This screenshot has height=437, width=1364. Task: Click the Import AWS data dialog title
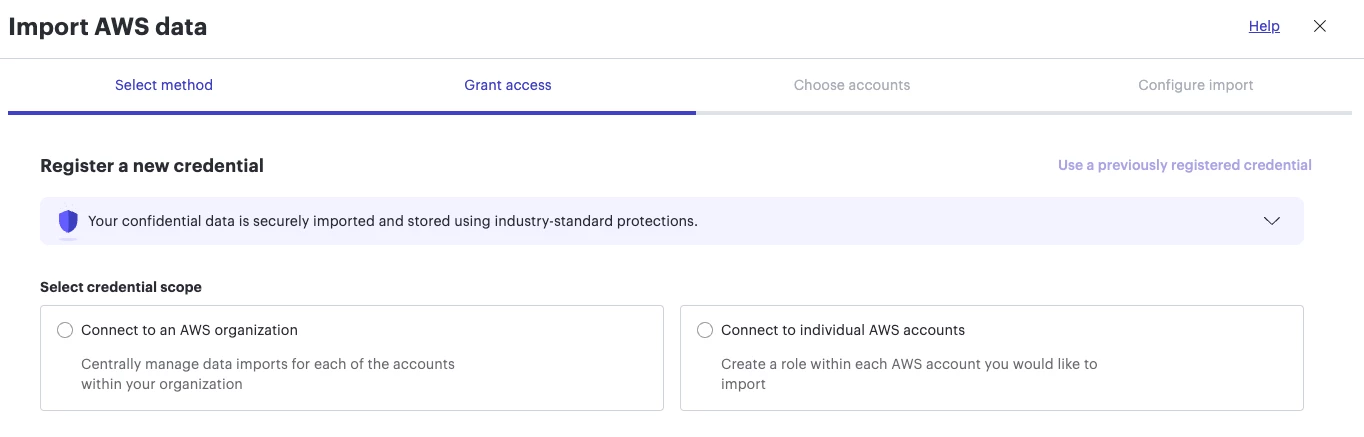pyautogui.click(x=108, y=27)
